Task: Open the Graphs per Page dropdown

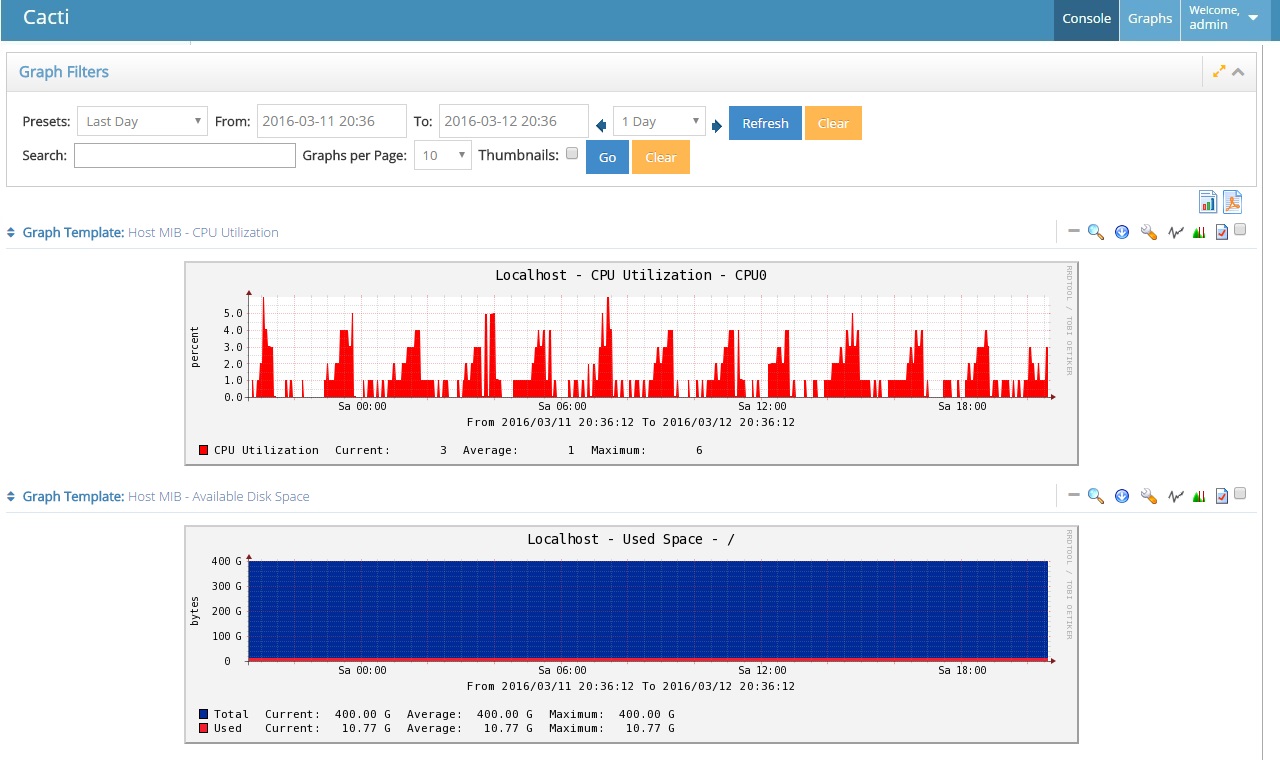Action: pos(442,155)
